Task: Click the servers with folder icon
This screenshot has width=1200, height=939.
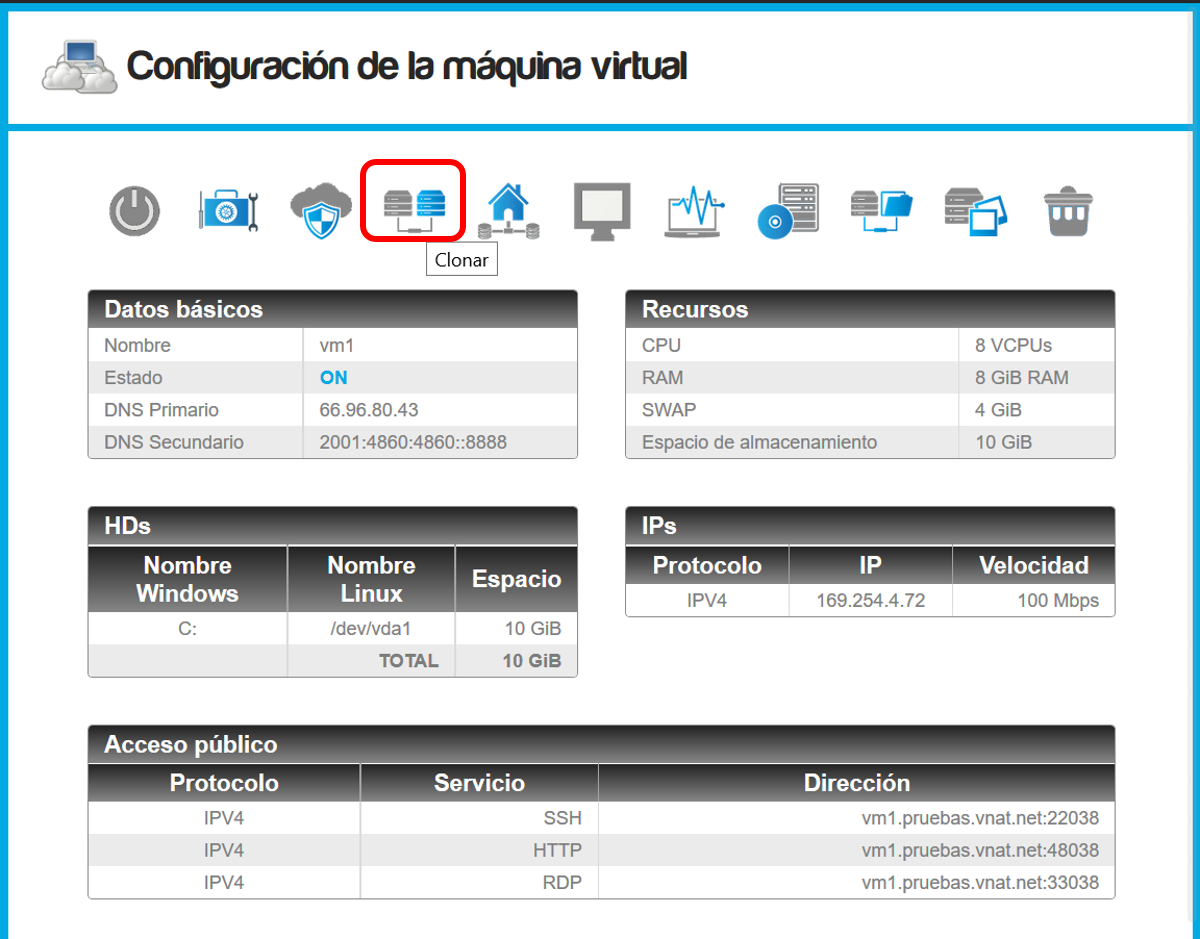Action: click(x=882, y=211)
